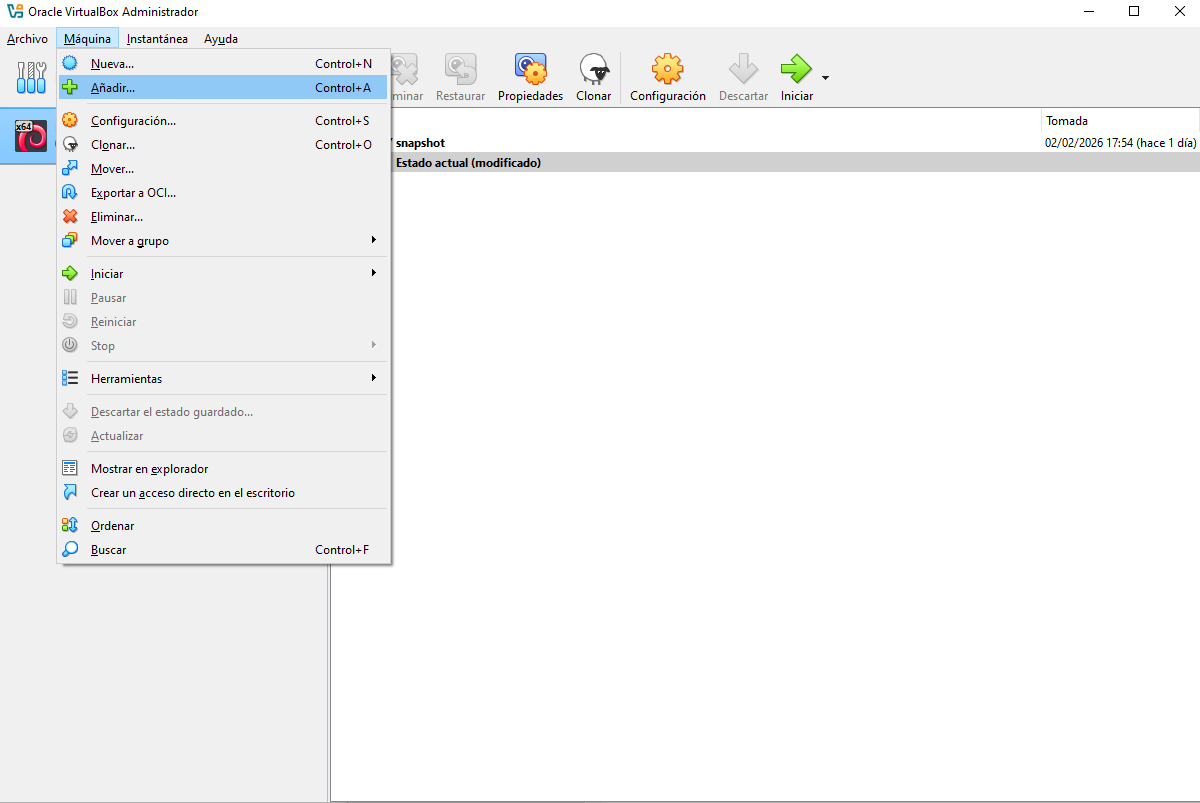Click the Clonar sheep toolbar button
The height and width of the screenshot is (803, 1200).
click(x=594, y=78)
